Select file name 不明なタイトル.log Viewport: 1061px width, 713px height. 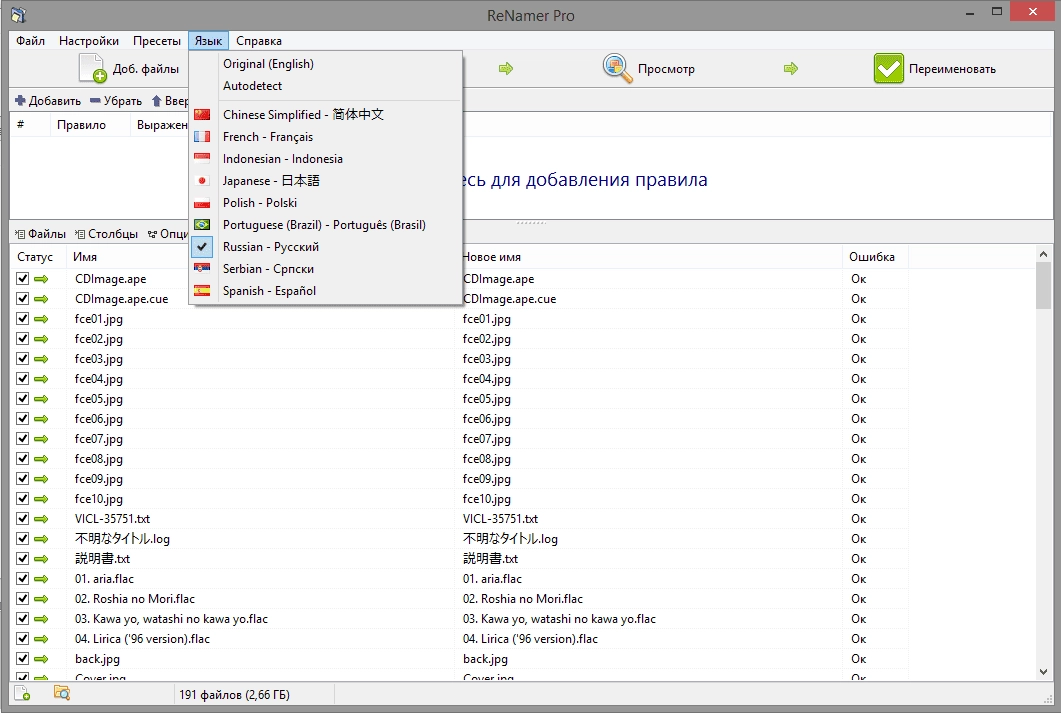point(122,538)
